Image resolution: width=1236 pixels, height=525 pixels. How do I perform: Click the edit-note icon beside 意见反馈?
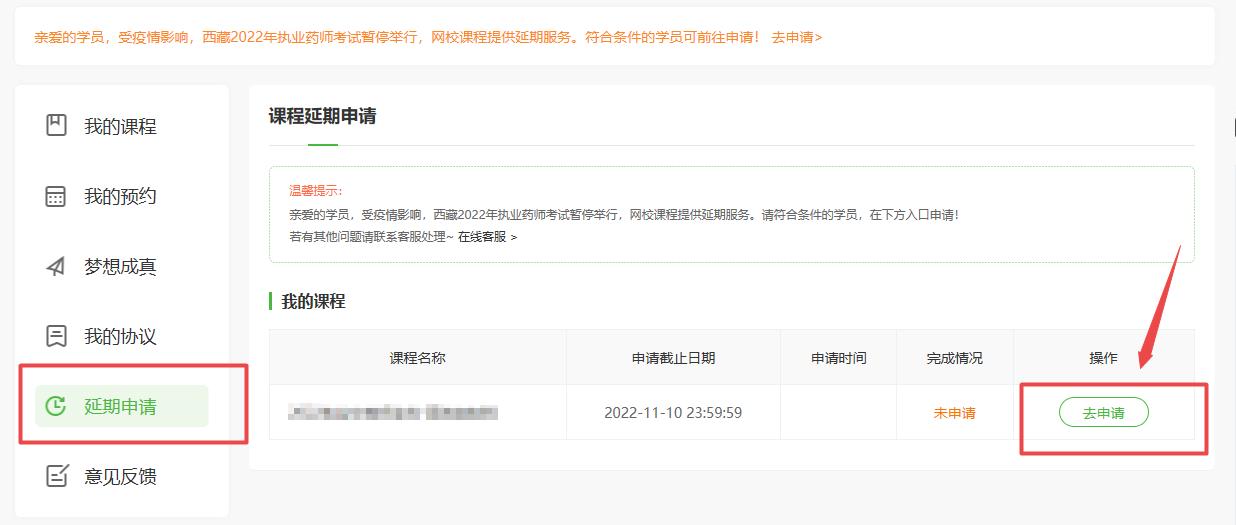coord(57,476)
